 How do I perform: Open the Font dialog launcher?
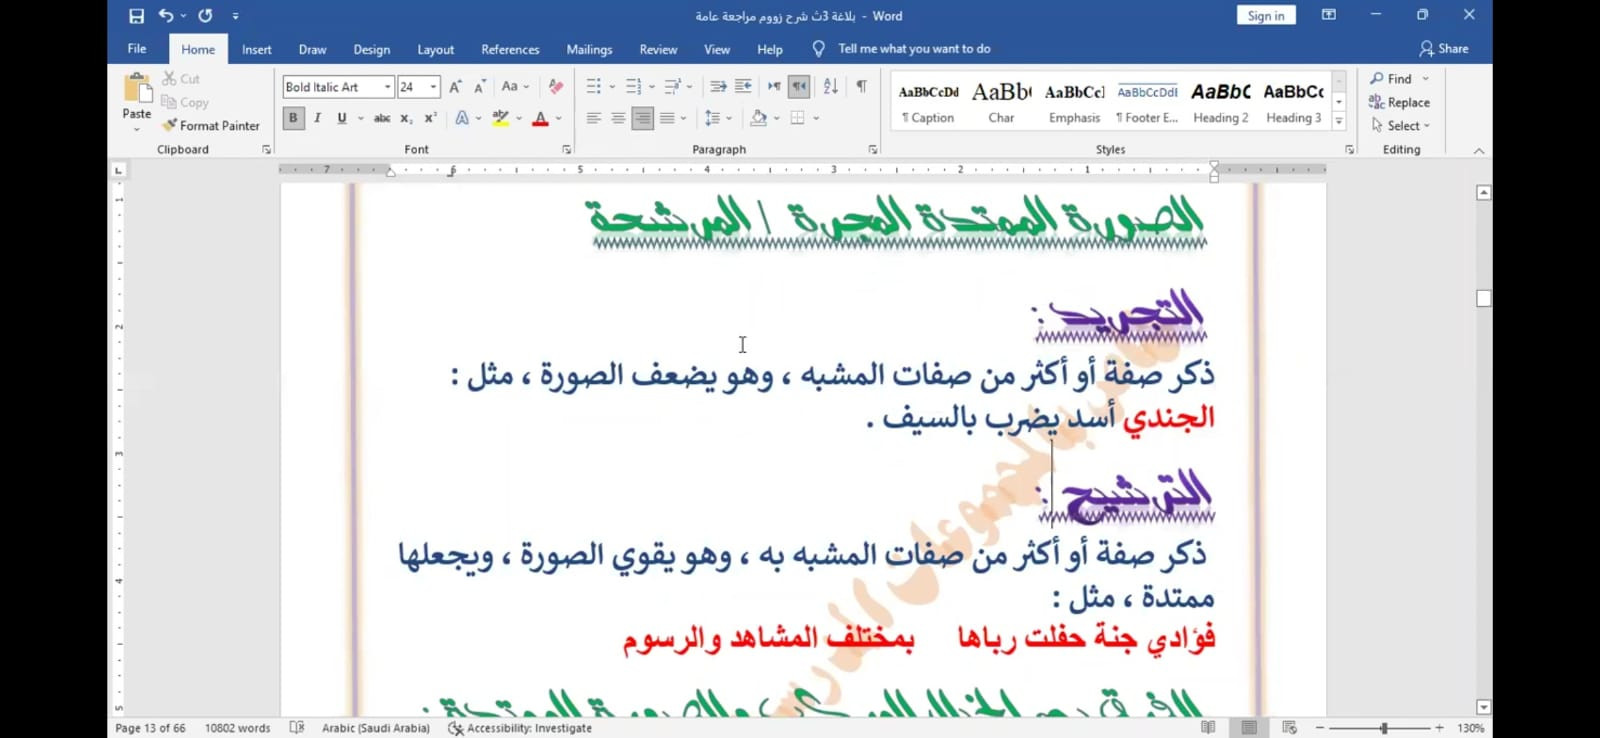coord(567,150)
